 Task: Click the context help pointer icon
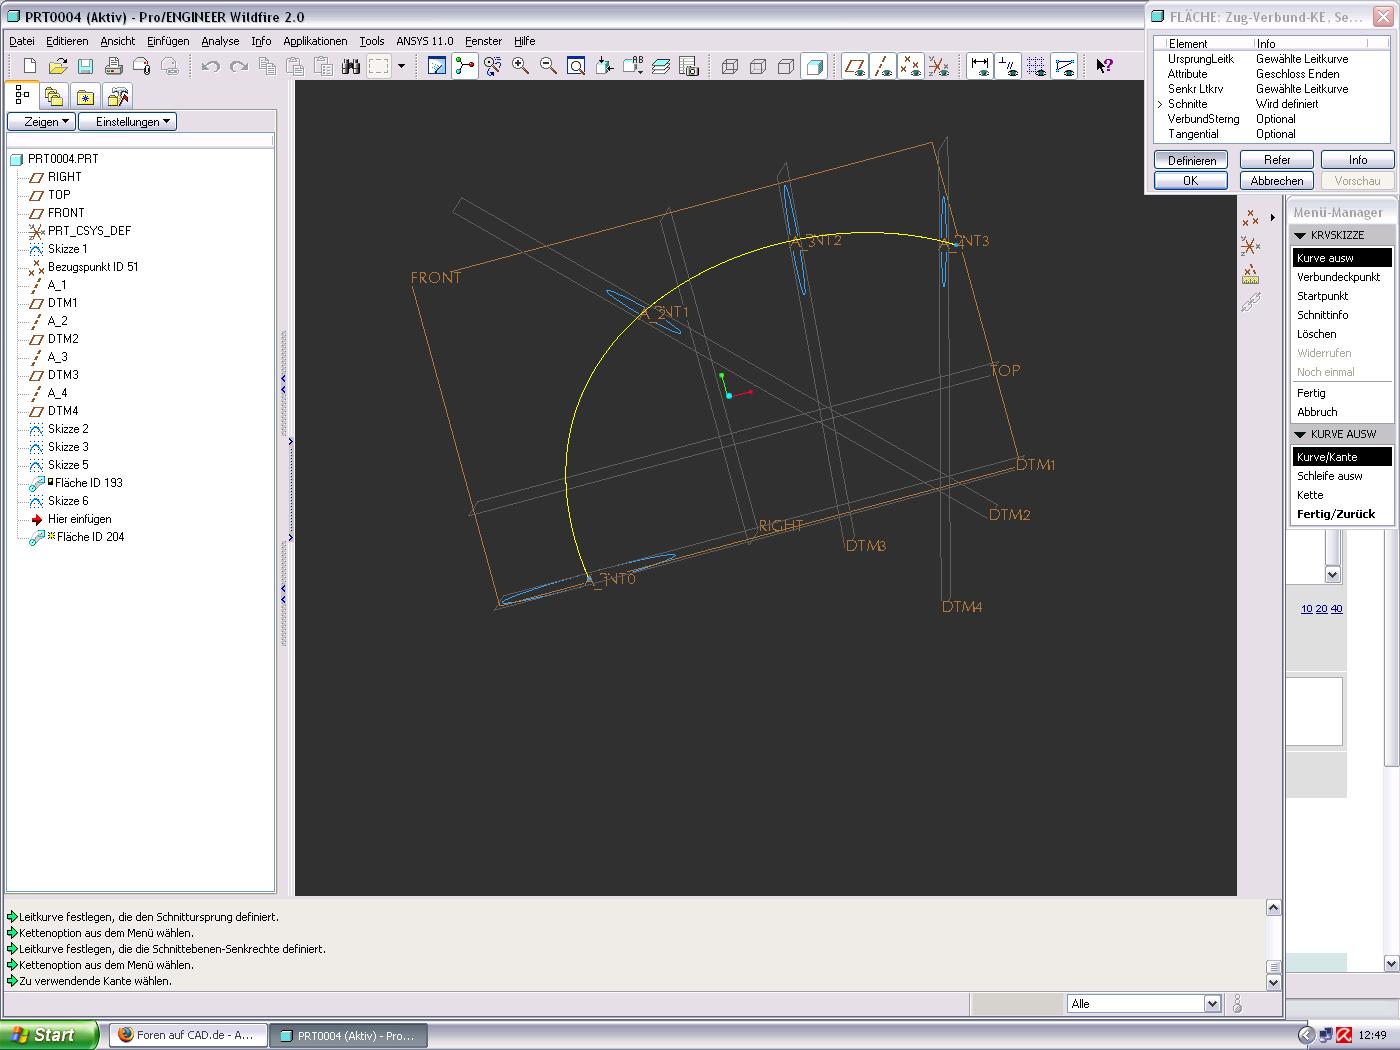[1104, 66]
